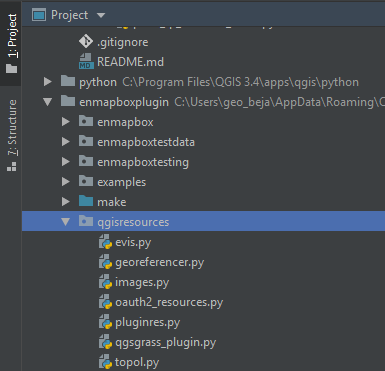Viewport: 385px width, 371px height.
Task: Select the .gitignore file name
Action: [x=123, y=42]
